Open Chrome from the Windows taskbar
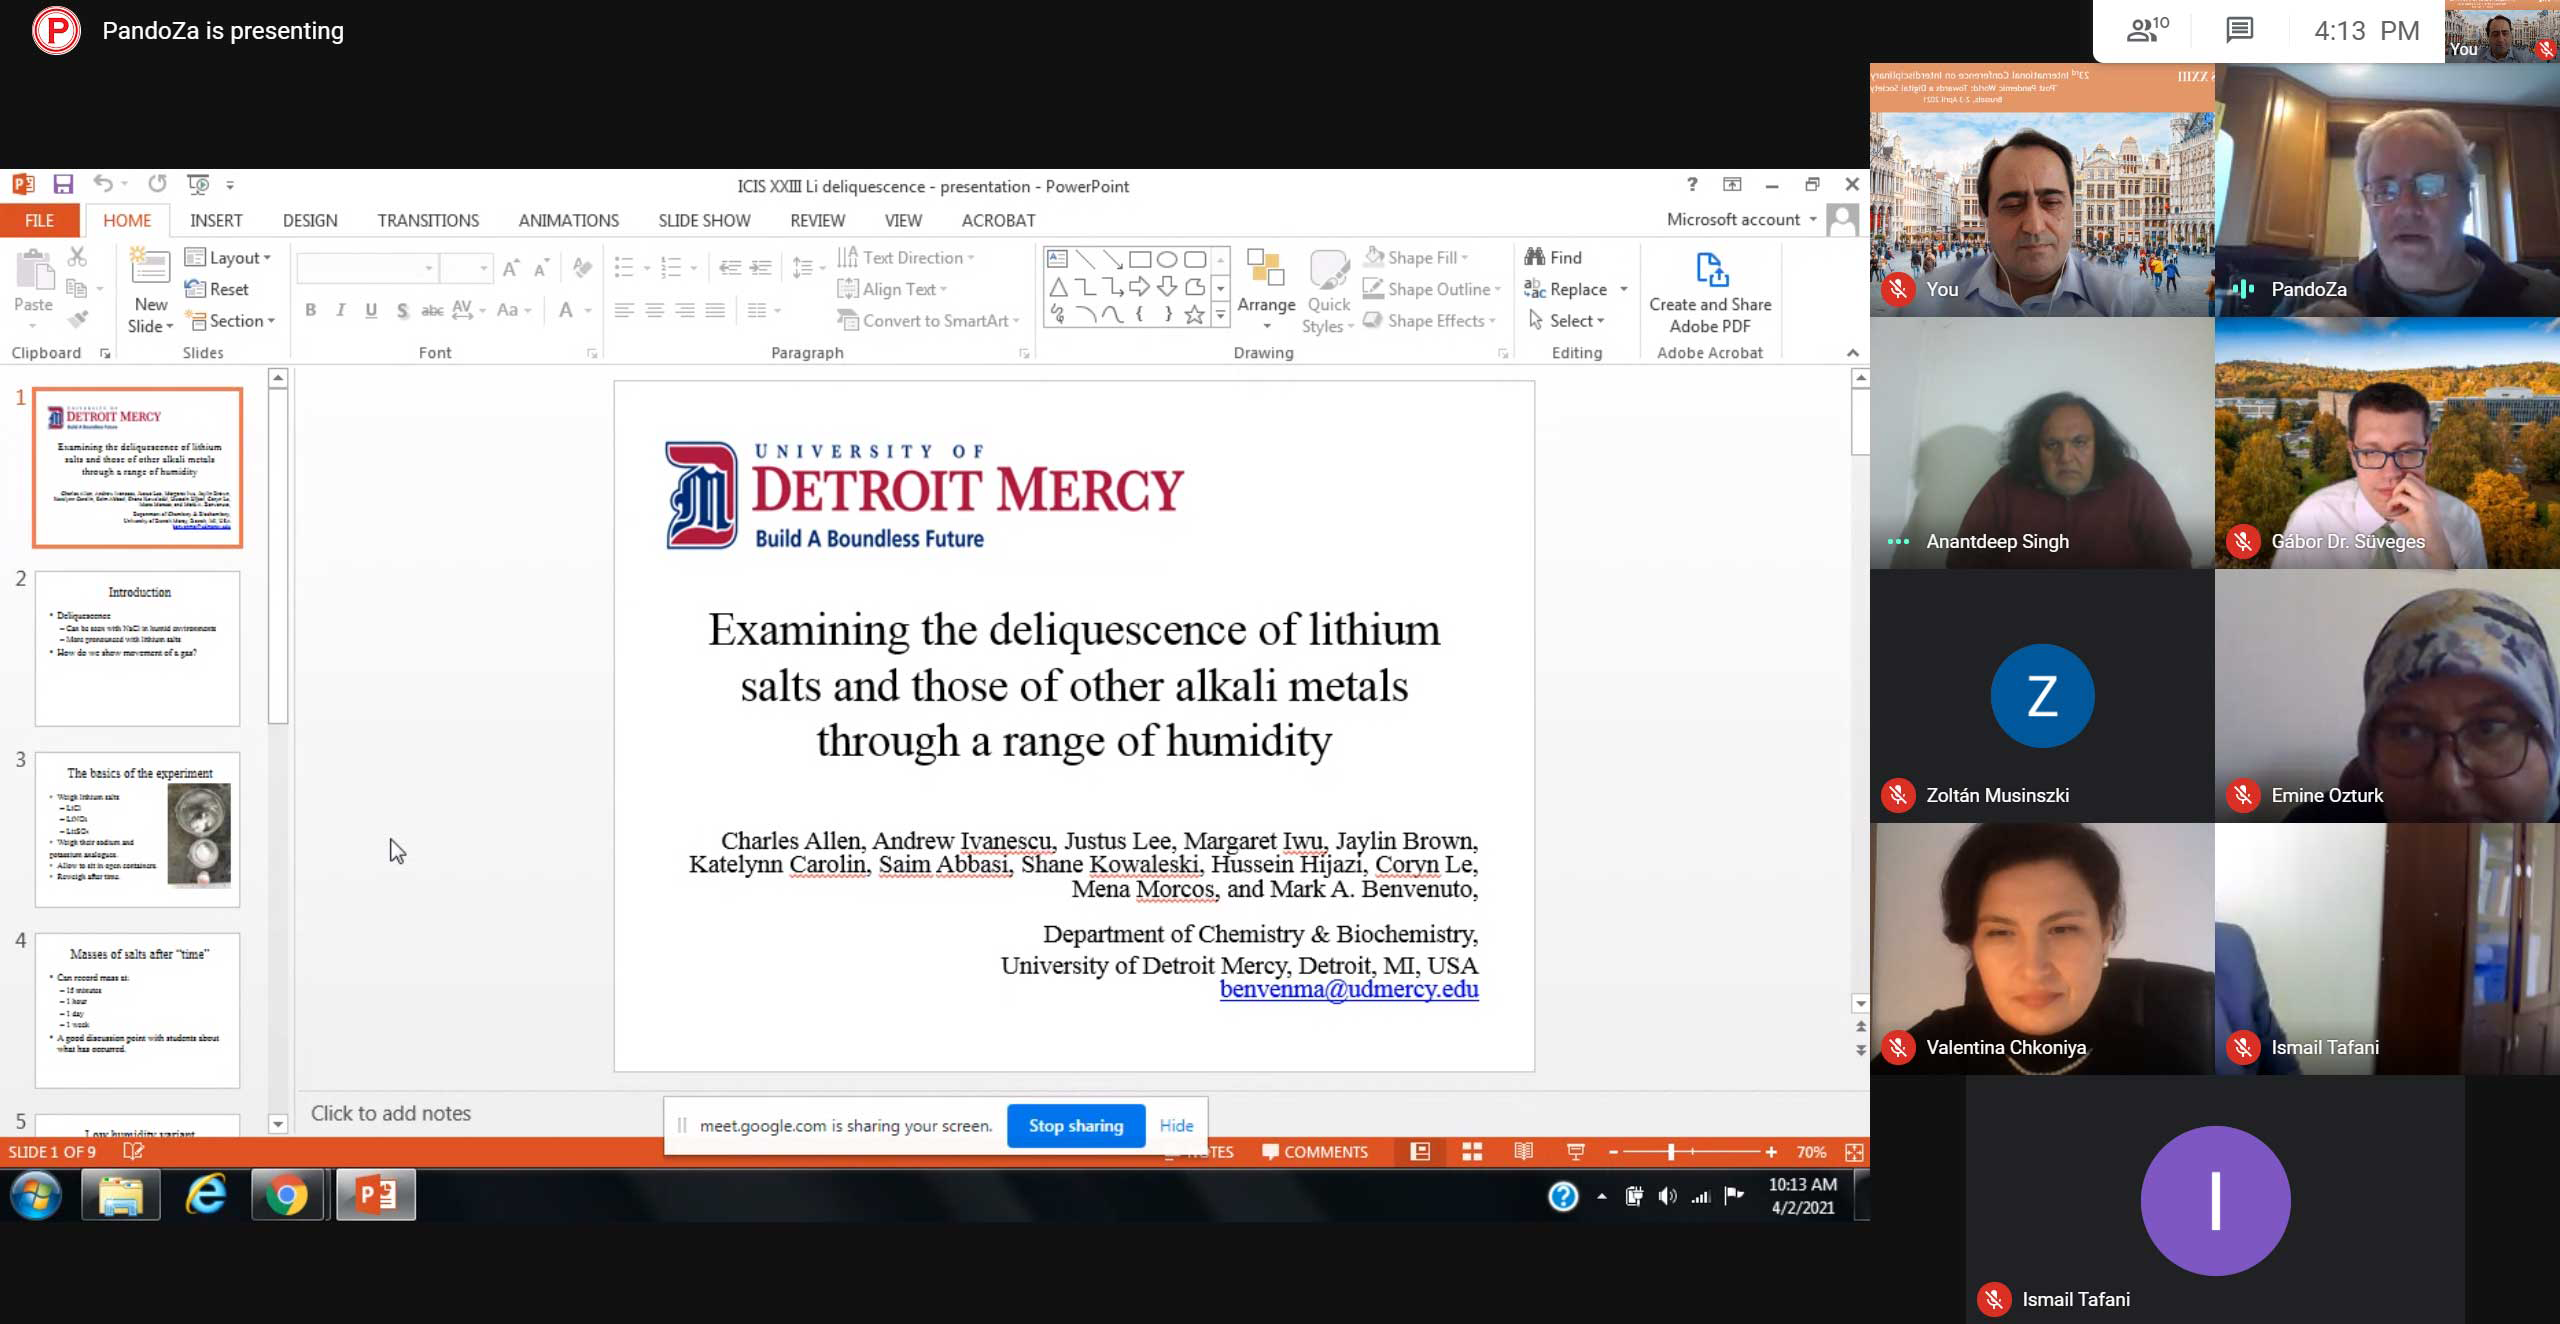The width and height of the screenshot is (2560, 1324). coord(287,1195)
